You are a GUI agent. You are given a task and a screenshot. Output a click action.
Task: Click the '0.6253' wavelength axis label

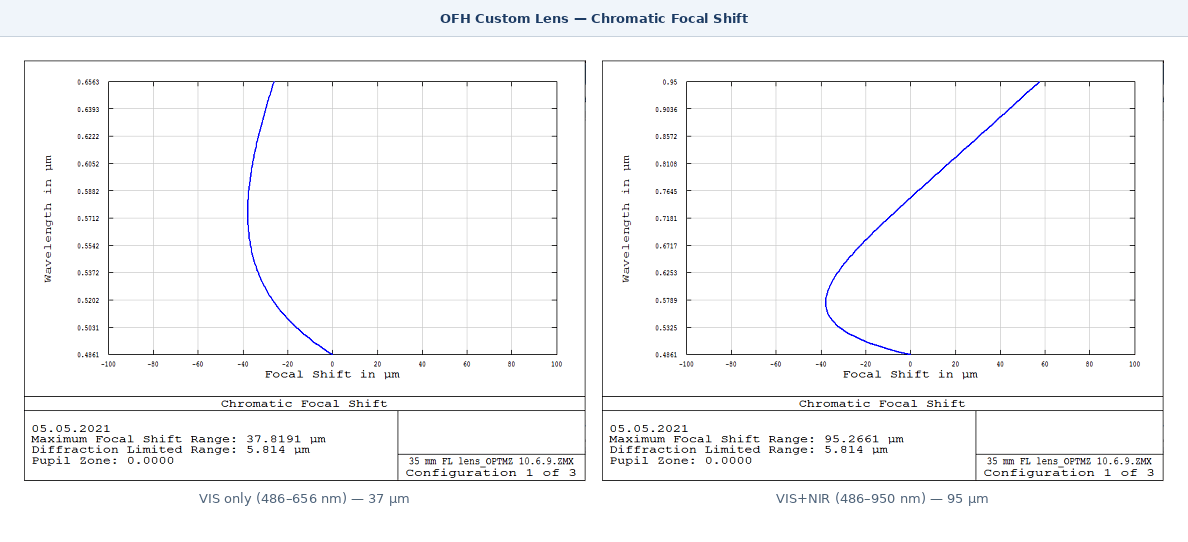pyautogui.click(x=666, y=273)
